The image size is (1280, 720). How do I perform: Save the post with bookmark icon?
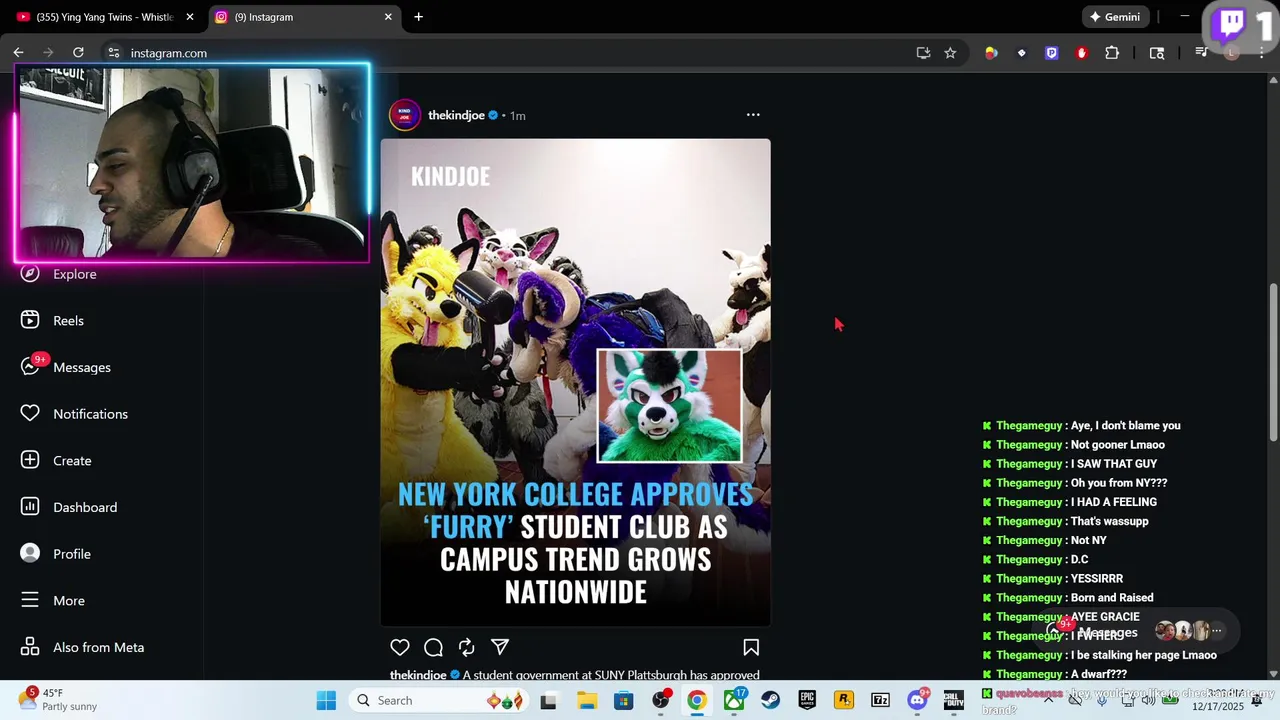[x=751, y=647]
